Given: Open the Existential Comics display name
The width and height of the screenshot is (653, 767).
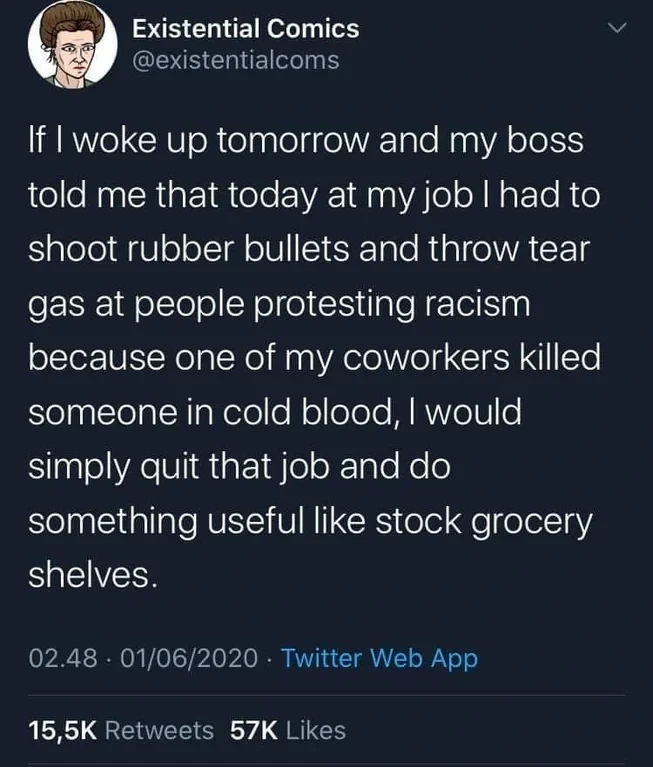Looking at the screenshot, I should [245, 29].
